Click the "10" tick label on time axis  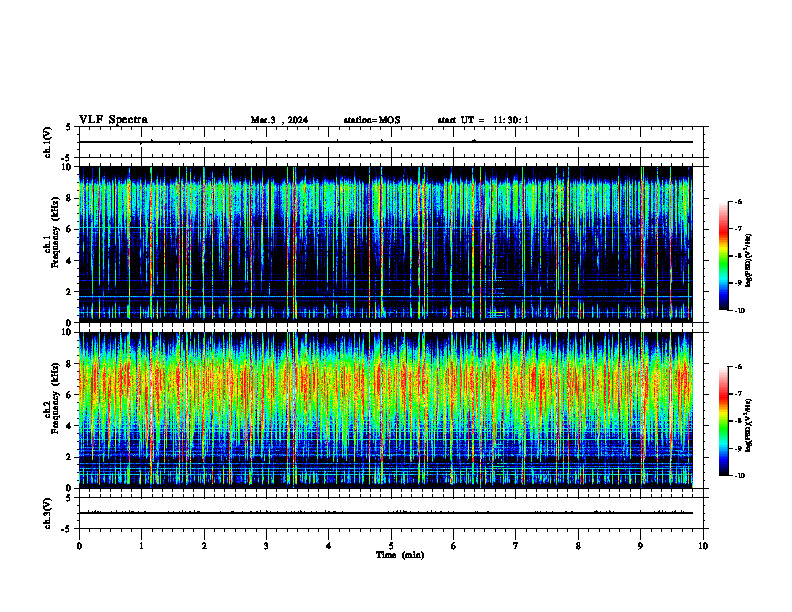coord(703,546)
